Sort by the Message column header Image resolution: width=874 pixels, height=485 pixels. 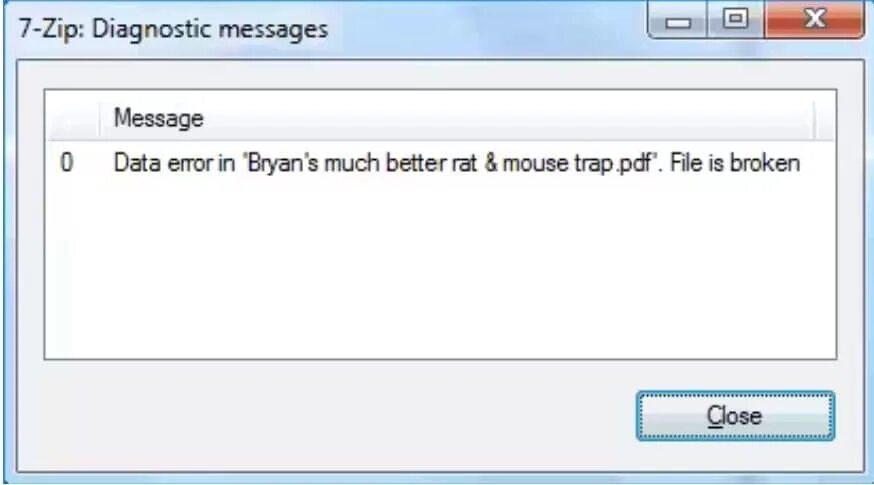click(456, 118)
